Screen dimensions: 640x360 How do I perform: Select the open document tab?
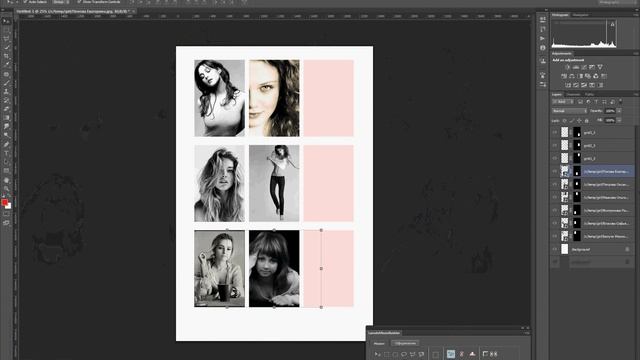point(76,11)
